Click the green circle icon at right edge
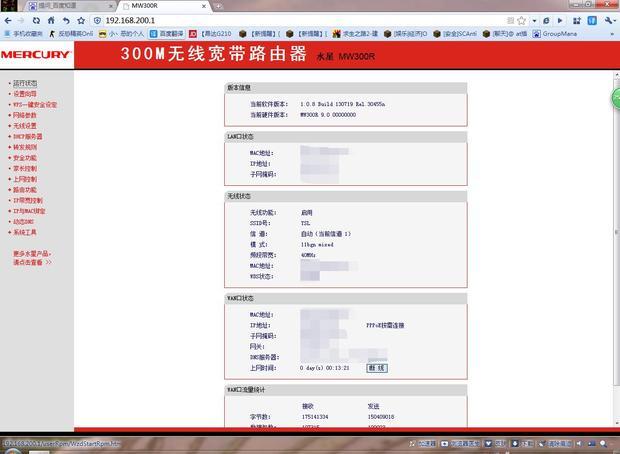The image size is (620, 454). click(x=615, y=98)
